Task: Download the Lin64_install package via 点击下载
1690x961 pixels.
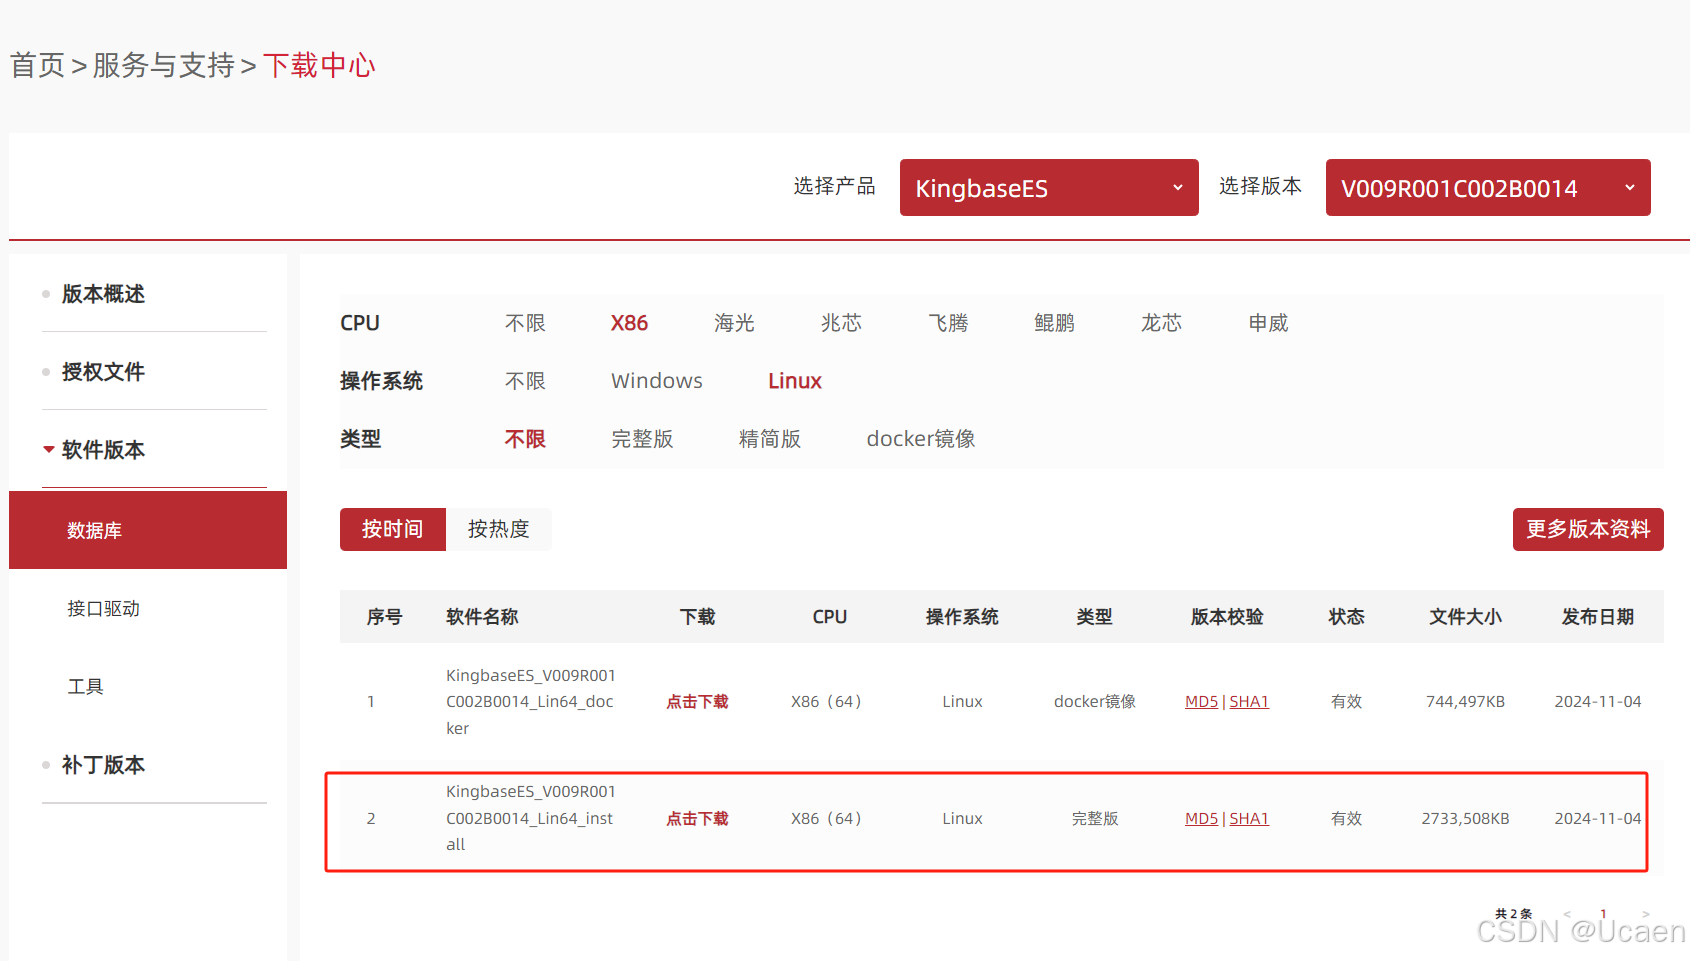Action: pos(697,819)
